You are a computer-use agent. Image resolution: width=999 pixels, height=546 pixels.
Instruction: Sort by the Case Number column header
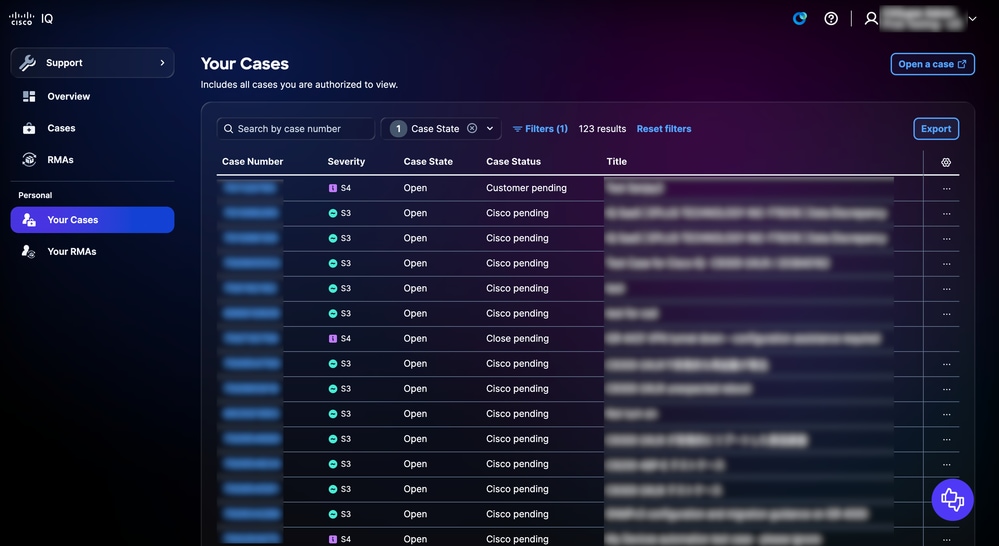point(252,162)
